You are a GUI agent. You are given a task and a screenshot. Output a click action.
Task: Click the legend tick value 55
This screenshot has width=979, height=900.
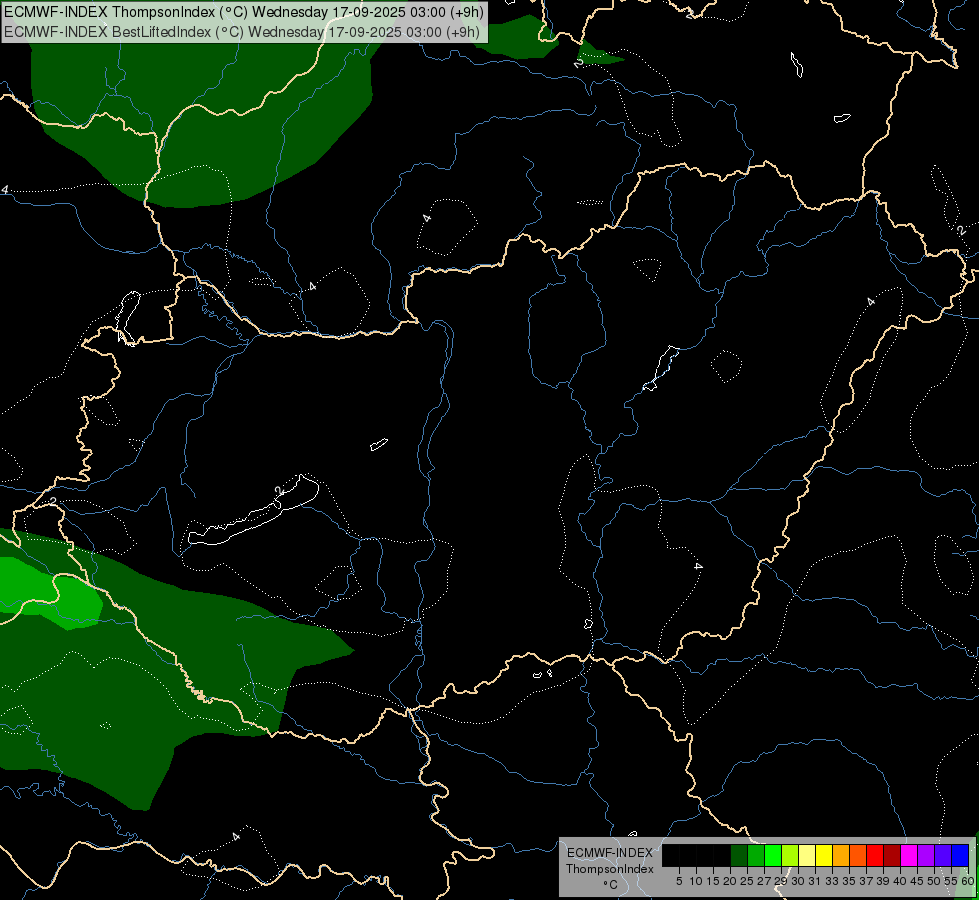tap(951, 881)
